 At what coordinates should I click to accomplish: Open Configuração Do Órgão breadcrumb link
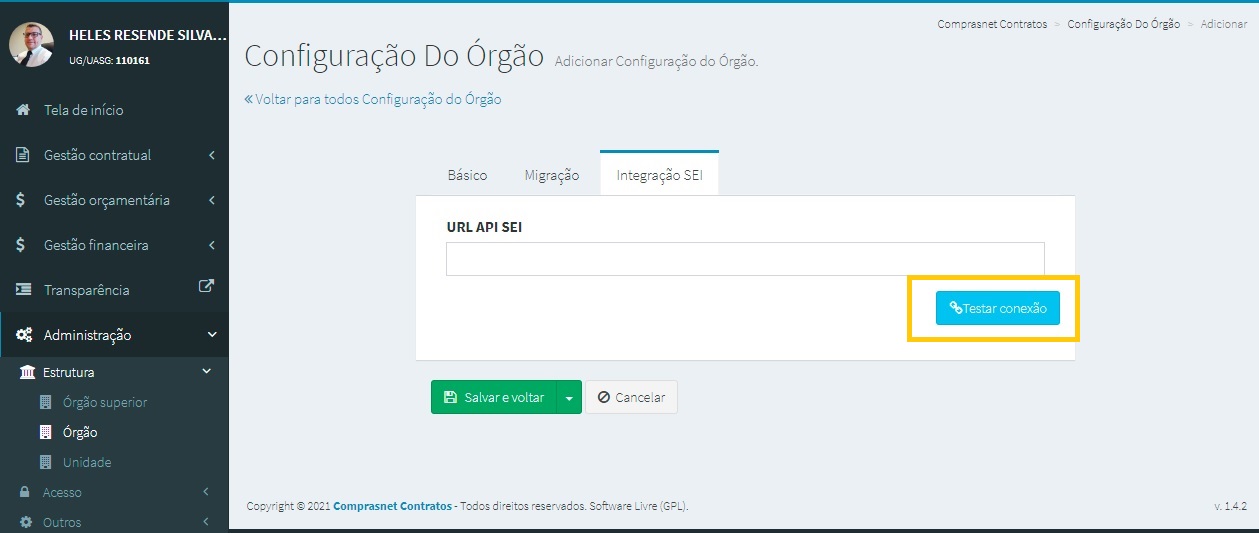tap(1124, 24)
